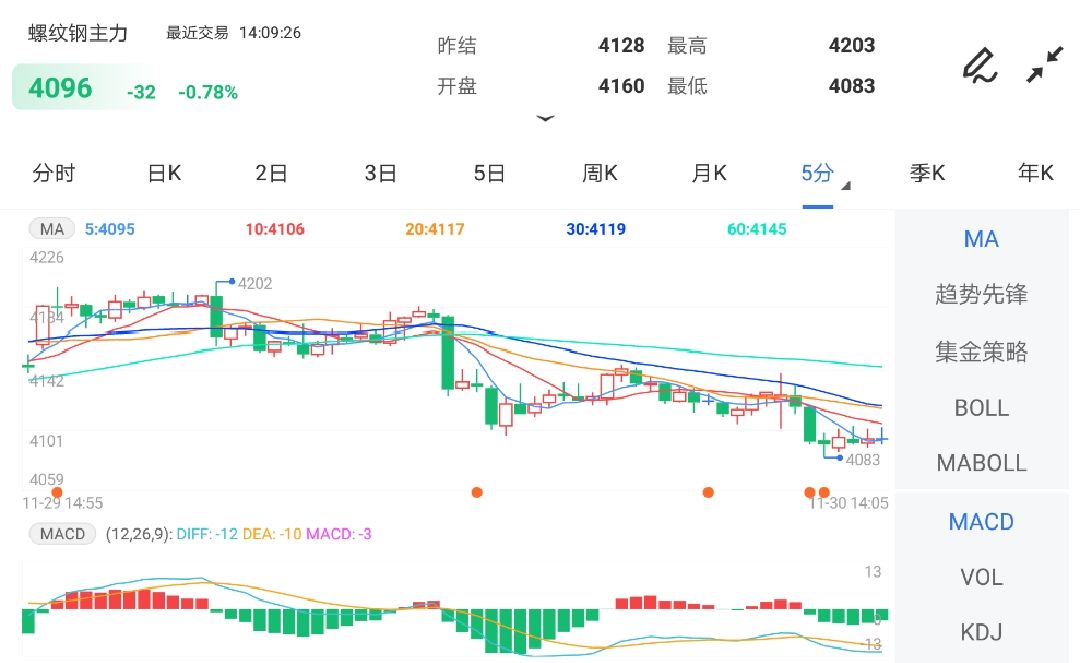The height and width of the screenshot is (663, 1080).
Task: Switch sub-chart to KDJ indicator
Action: click(x=981, y=632)
